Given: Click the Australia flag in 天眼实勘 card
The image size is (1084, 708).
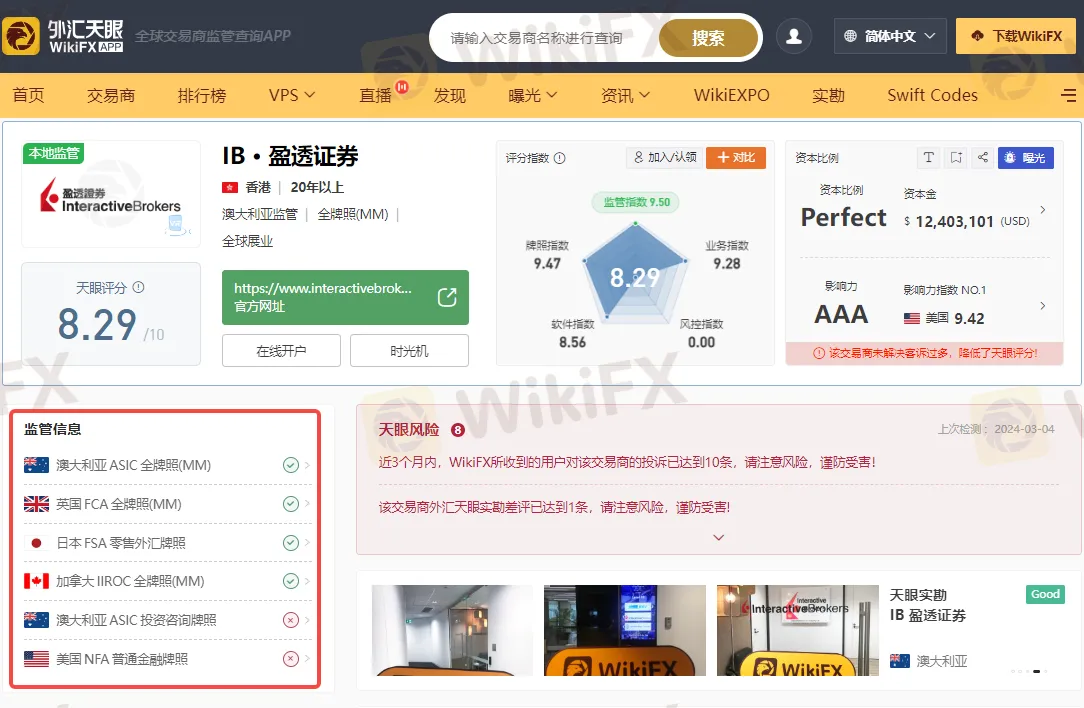Looking at the screenshot, I should tap(899, 661).
